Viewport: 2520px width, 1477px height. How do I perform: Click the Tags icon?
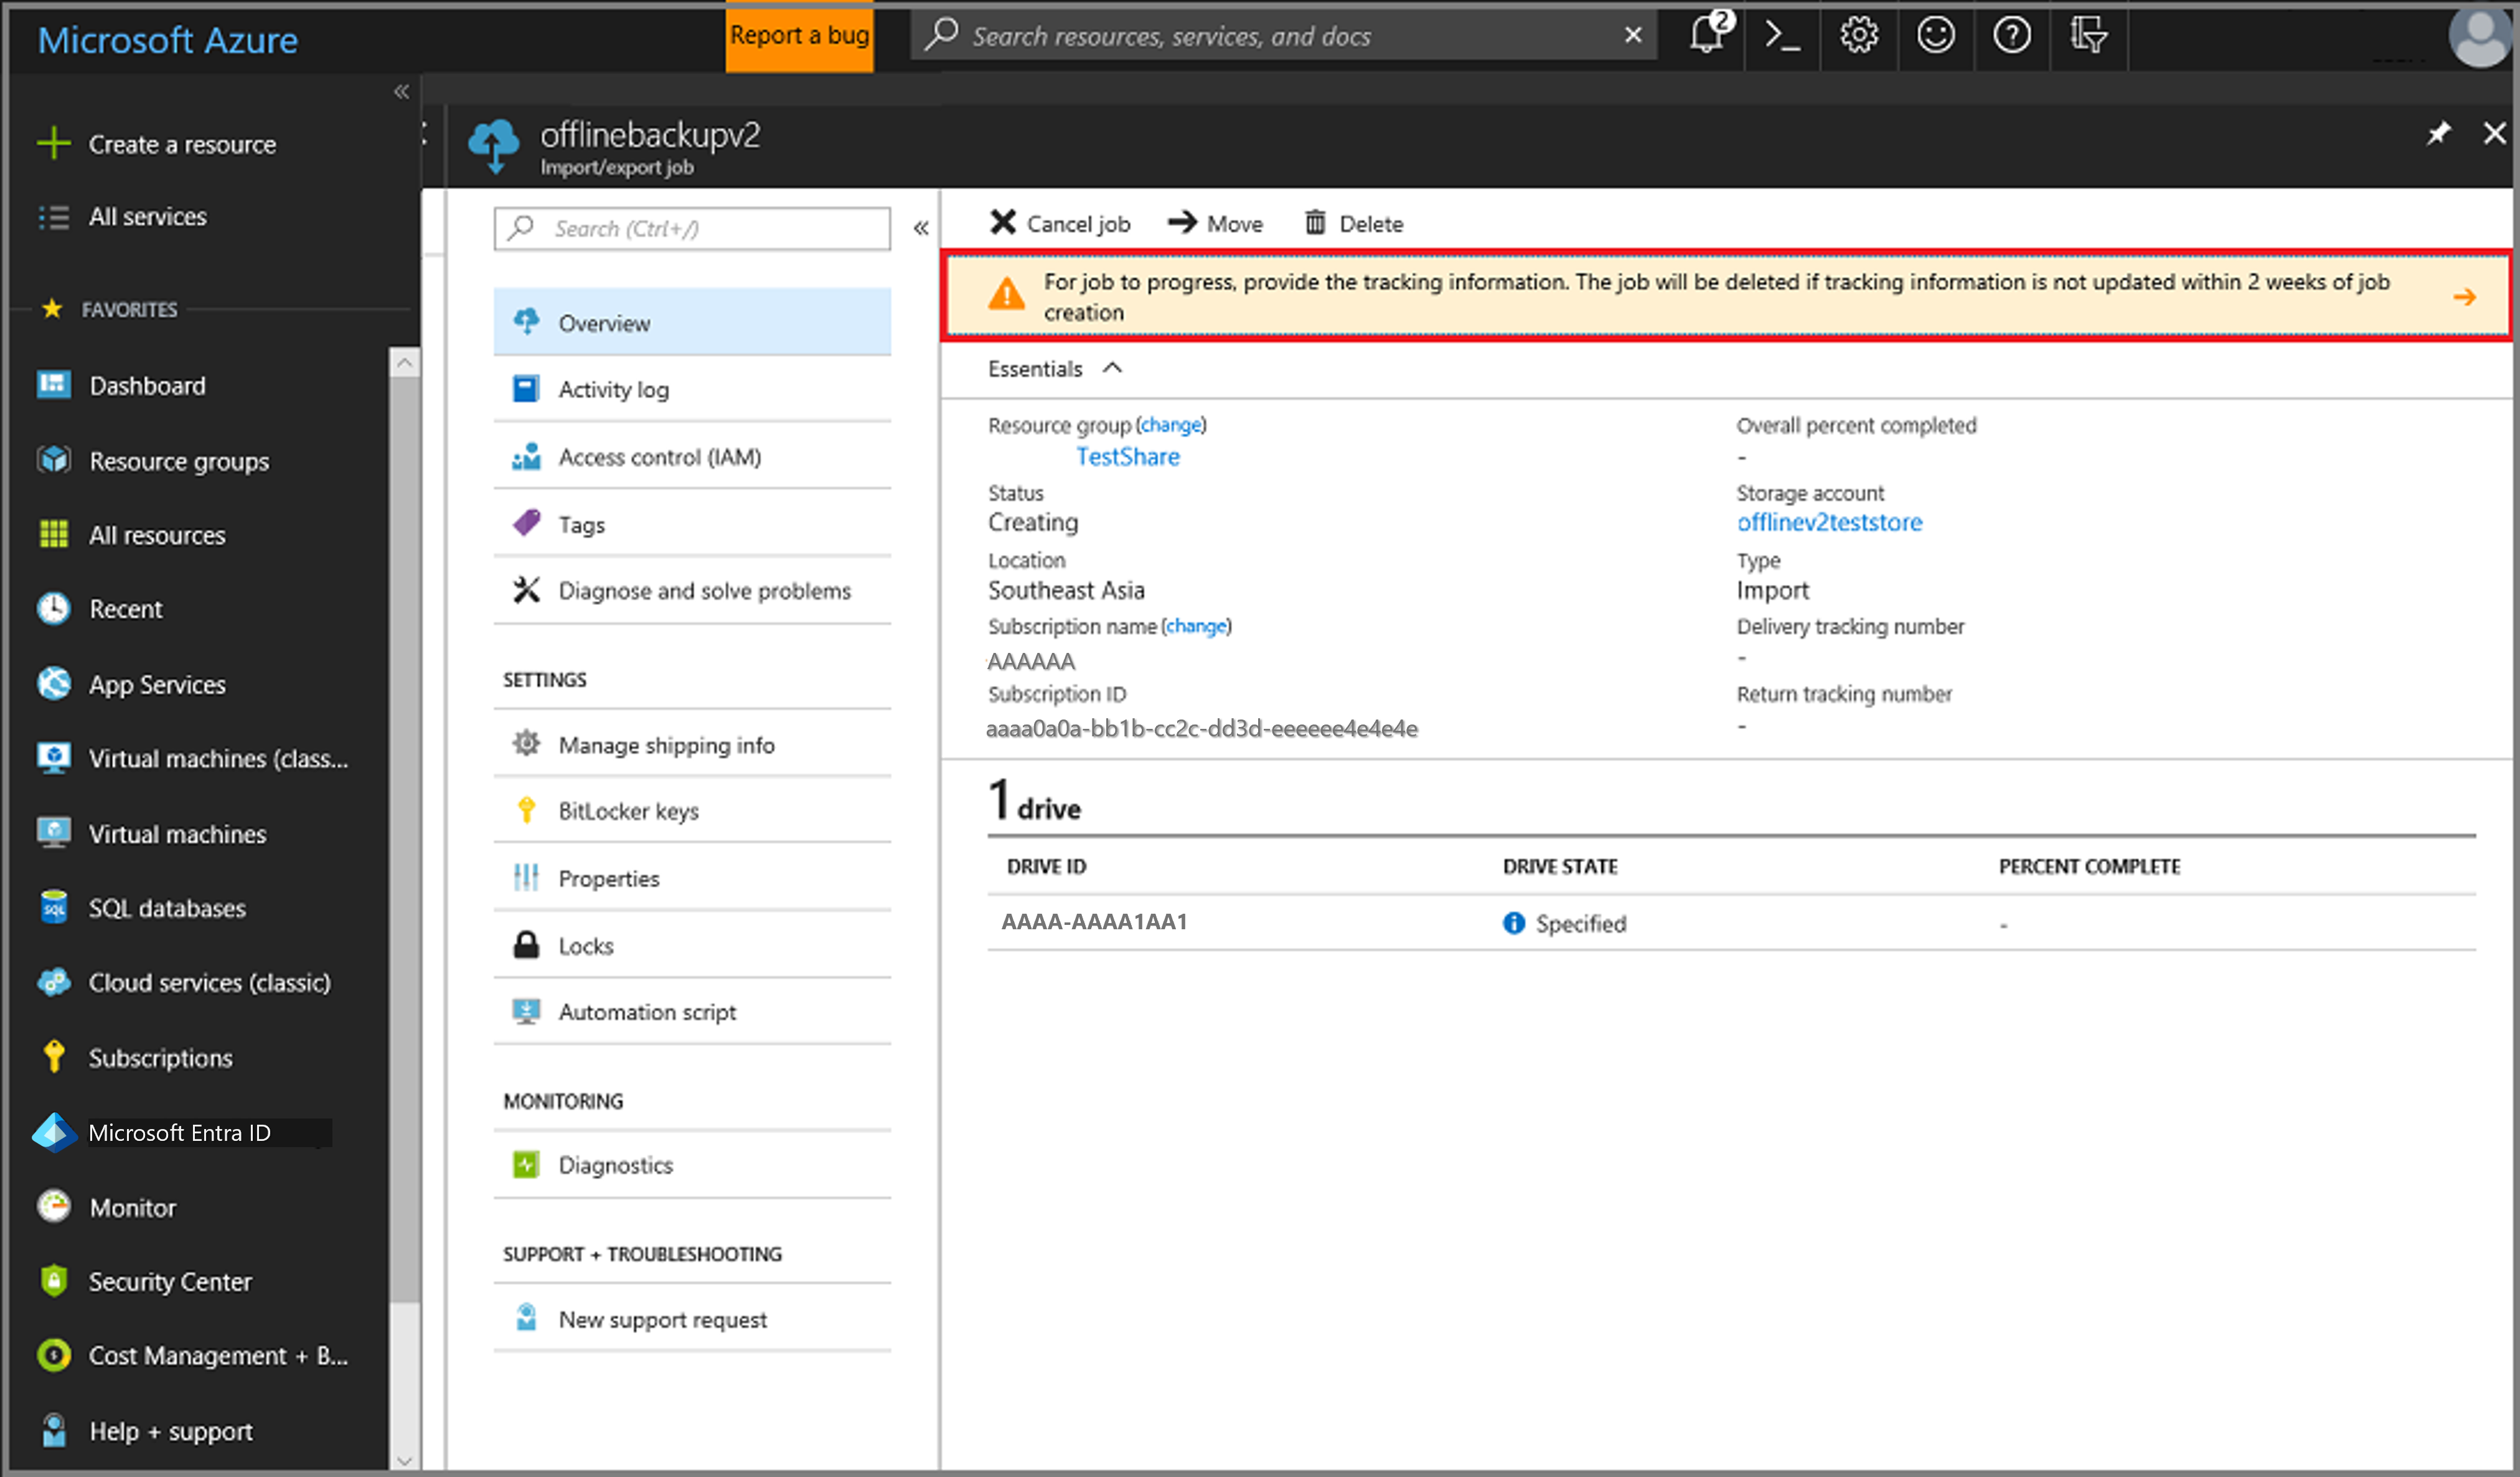527,524
